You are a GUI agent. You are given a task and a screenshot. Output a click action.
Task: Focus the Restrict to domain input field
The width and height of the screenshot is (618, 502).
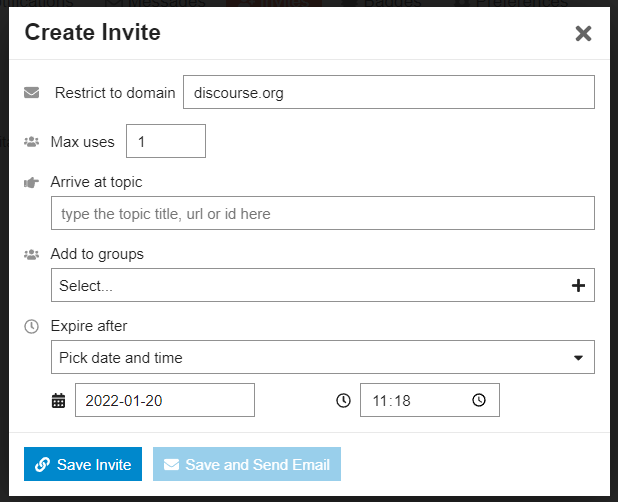(x=389, y=92)
